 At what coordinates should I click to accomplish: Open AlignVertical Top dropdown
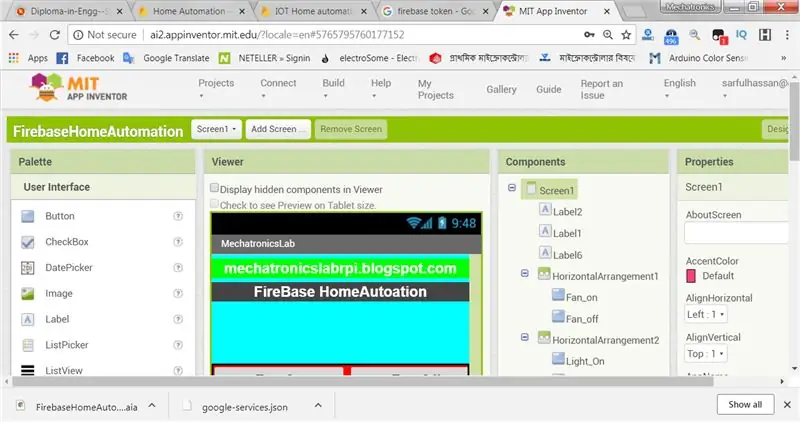pos(706,354)
